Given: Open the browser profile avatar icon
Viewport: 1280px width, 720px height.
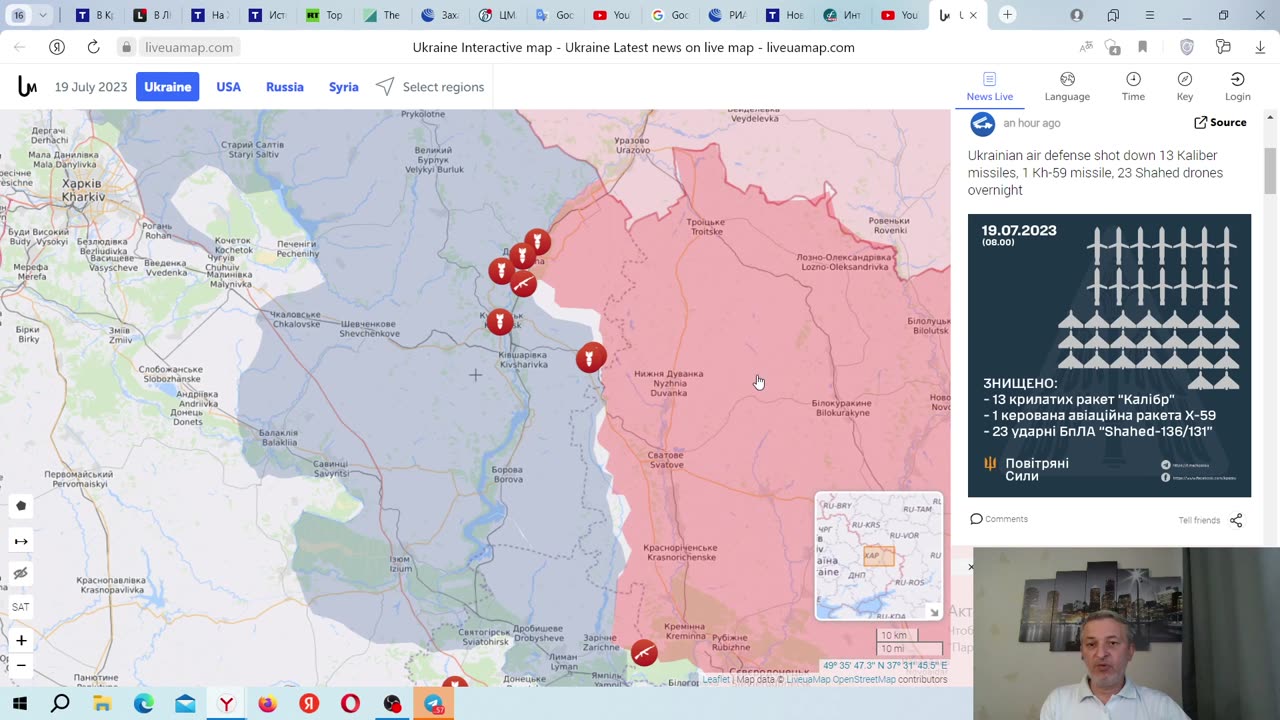Looking at the screenshot, I should 1077,15.
